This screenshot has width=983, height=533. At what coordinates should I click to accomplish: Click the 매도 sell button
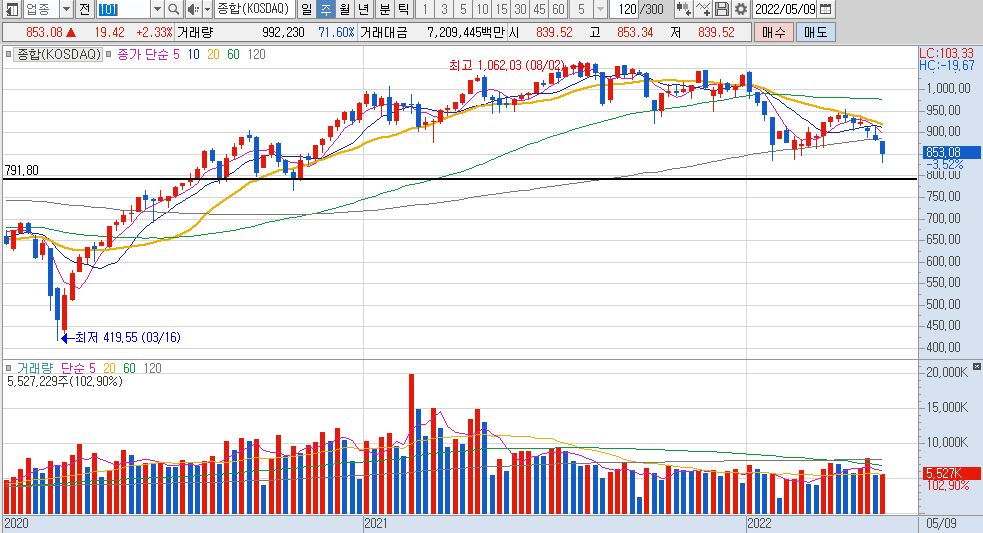click(x=815, y=32)
